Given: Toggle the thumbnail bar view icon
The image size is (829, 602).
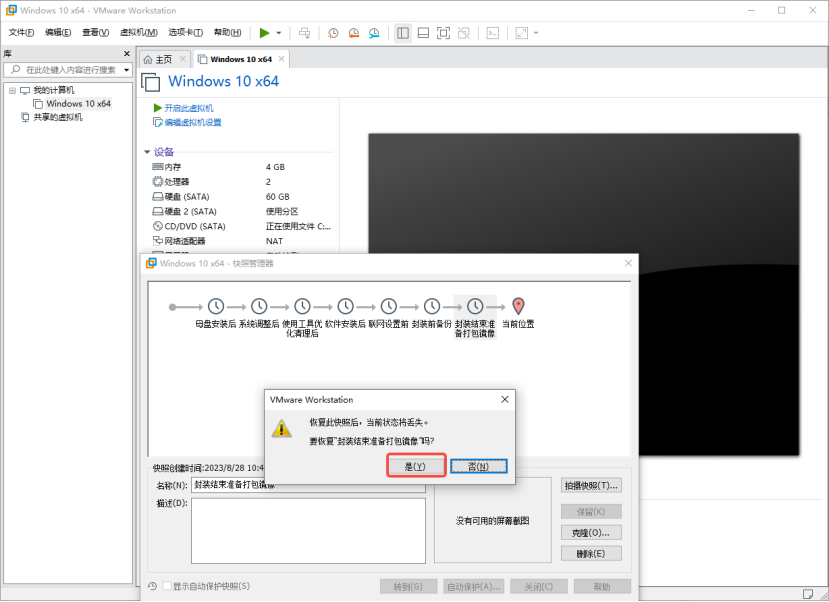Looking at the screenshot, I should pyautogui.click(x=423, y=33).
